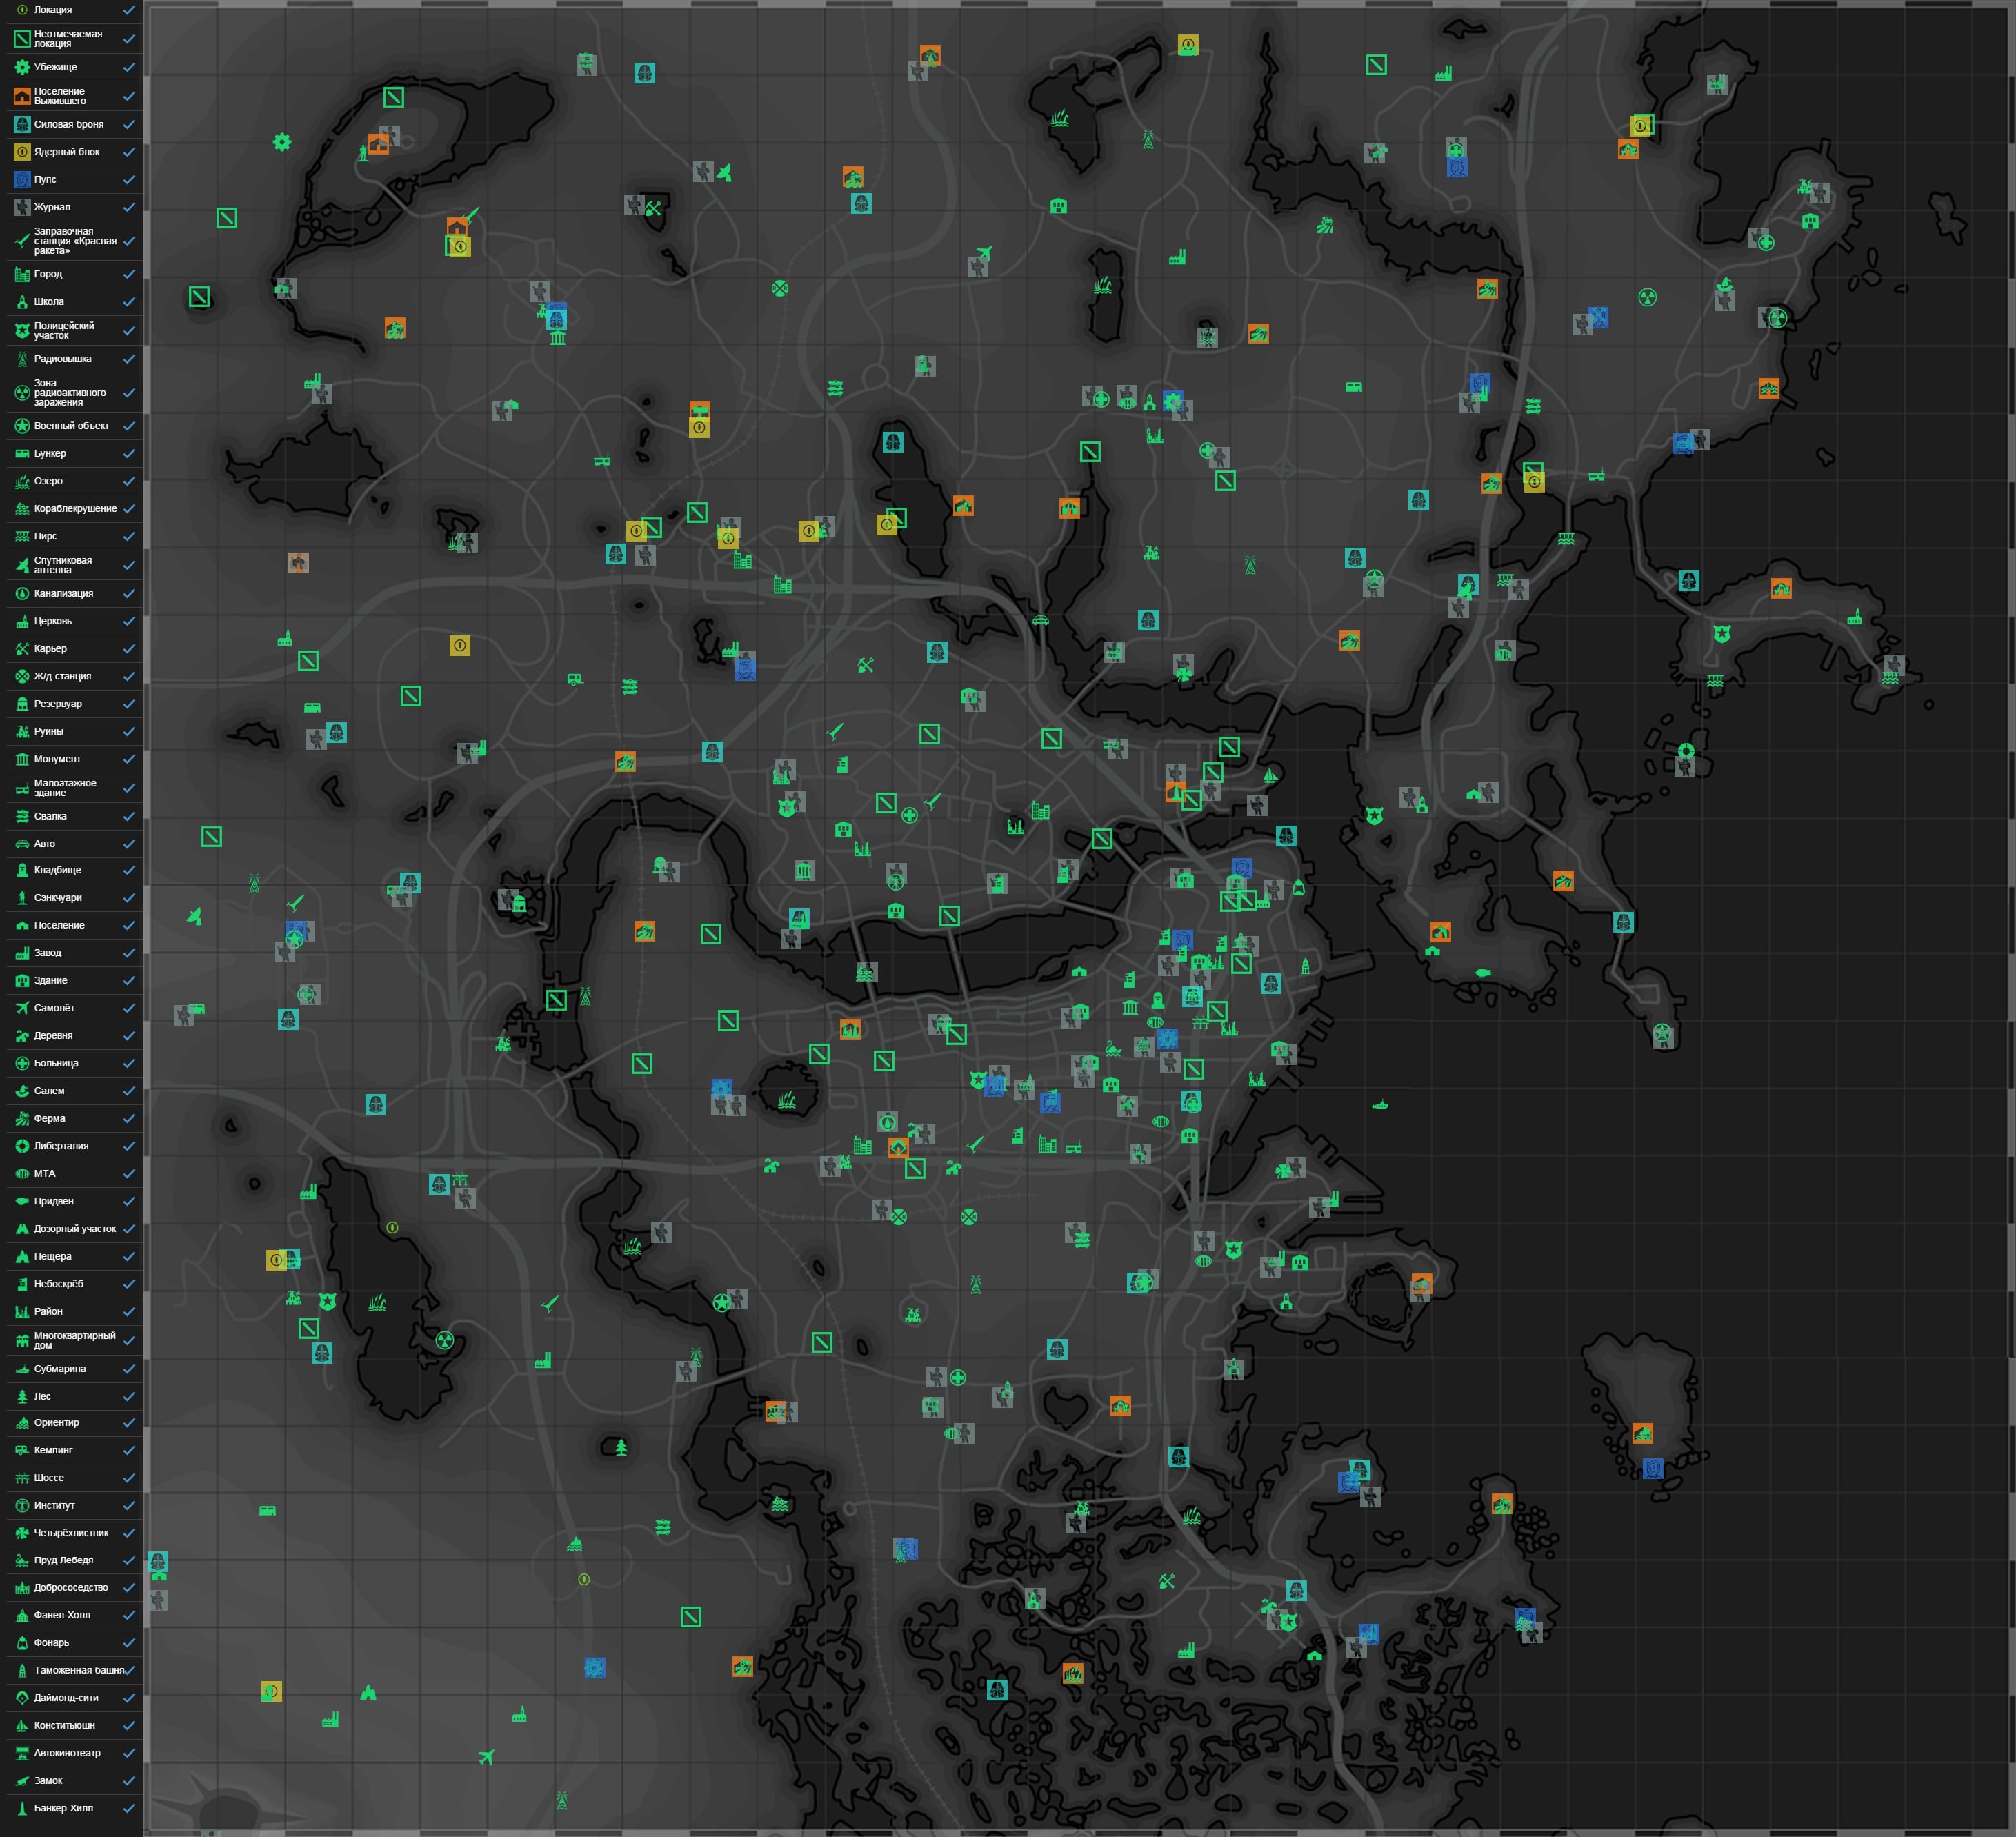Viewport: 2016px width, 1837px height.
Task: Click the Журнал legend icon
Action: (22, 207)
